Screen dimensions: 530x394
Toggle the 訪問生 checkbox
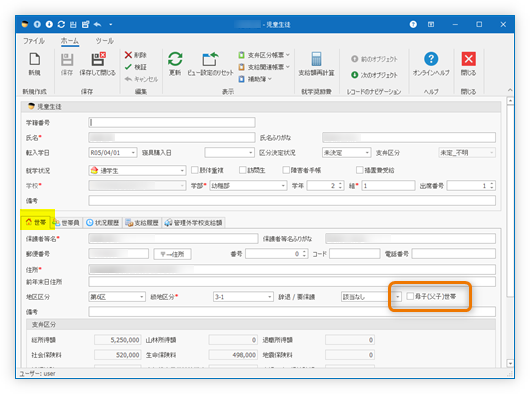click(242, 170)
